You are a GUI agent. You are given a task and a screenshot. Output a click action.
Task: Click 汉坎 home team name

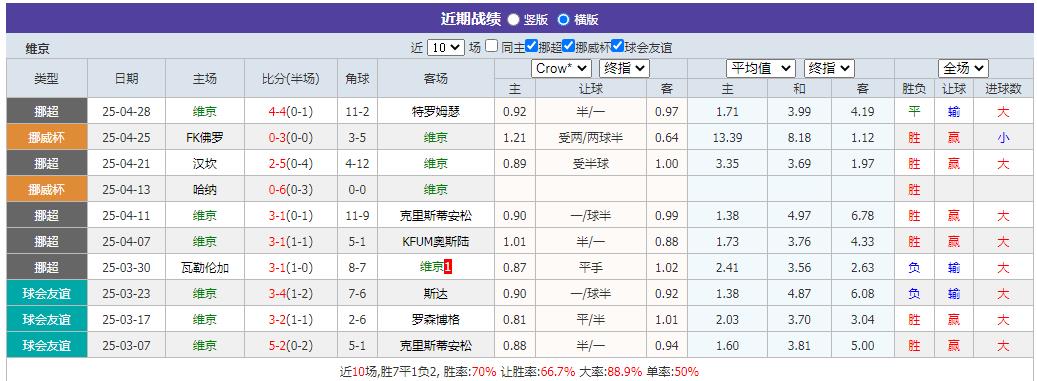click(x=204, y=164)
